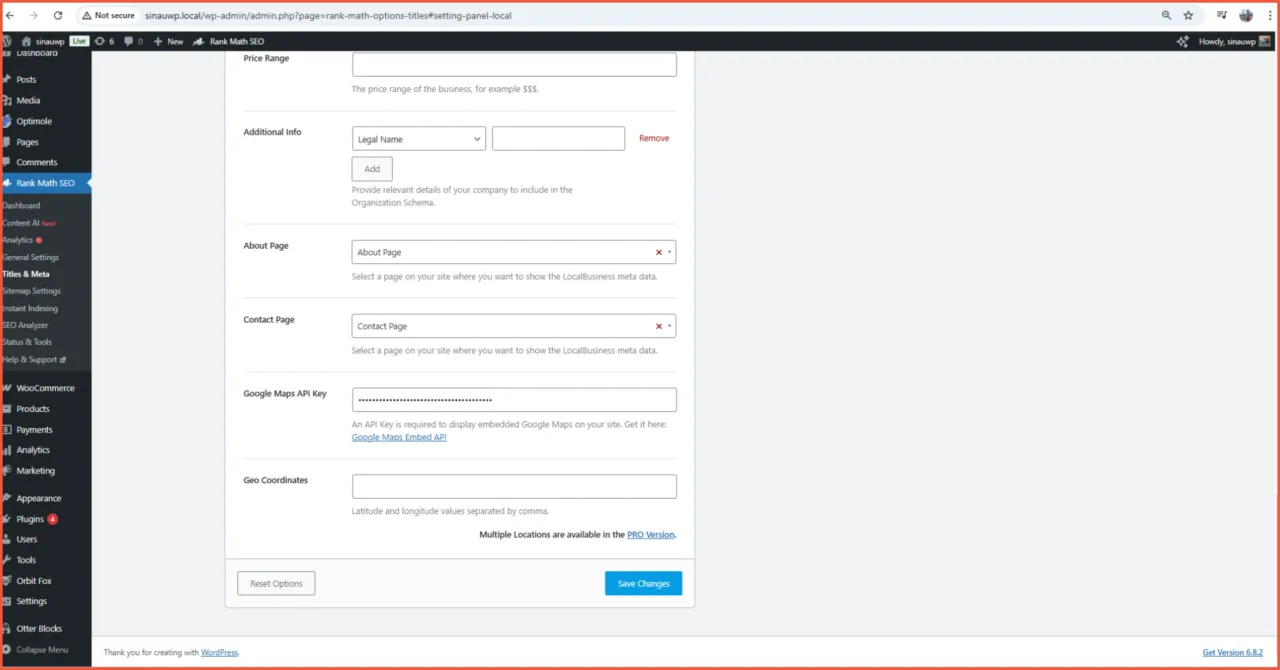Click the browser zoom magnifier icon
This screenshot has height=670, width=1280.
[1166, 16]
